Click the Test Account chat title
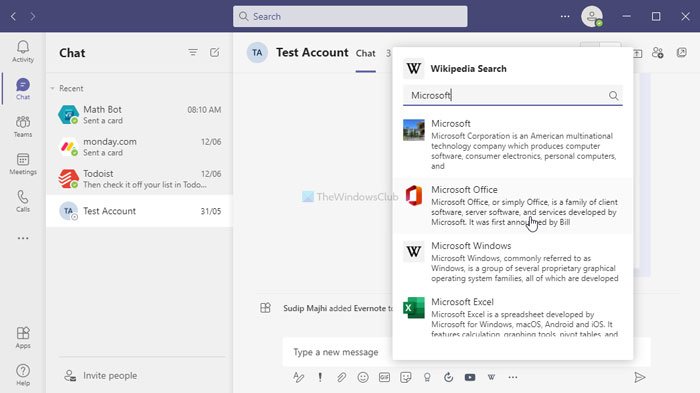Viewport: 700px width, 393px height. point(312,53)
